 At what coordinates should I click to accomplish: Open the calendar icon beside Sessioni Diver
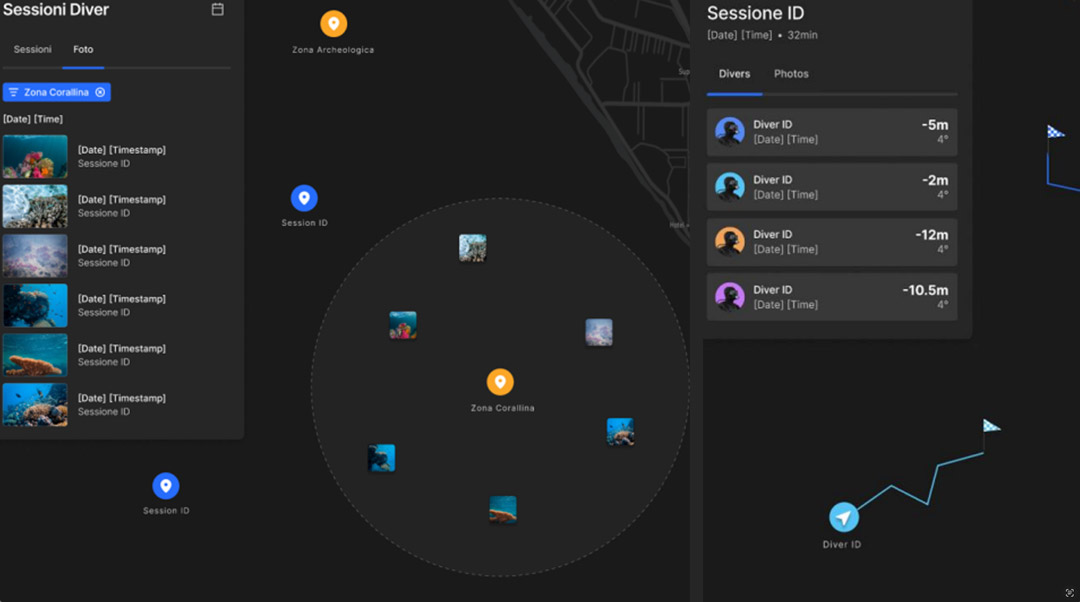tap(218, 10)
